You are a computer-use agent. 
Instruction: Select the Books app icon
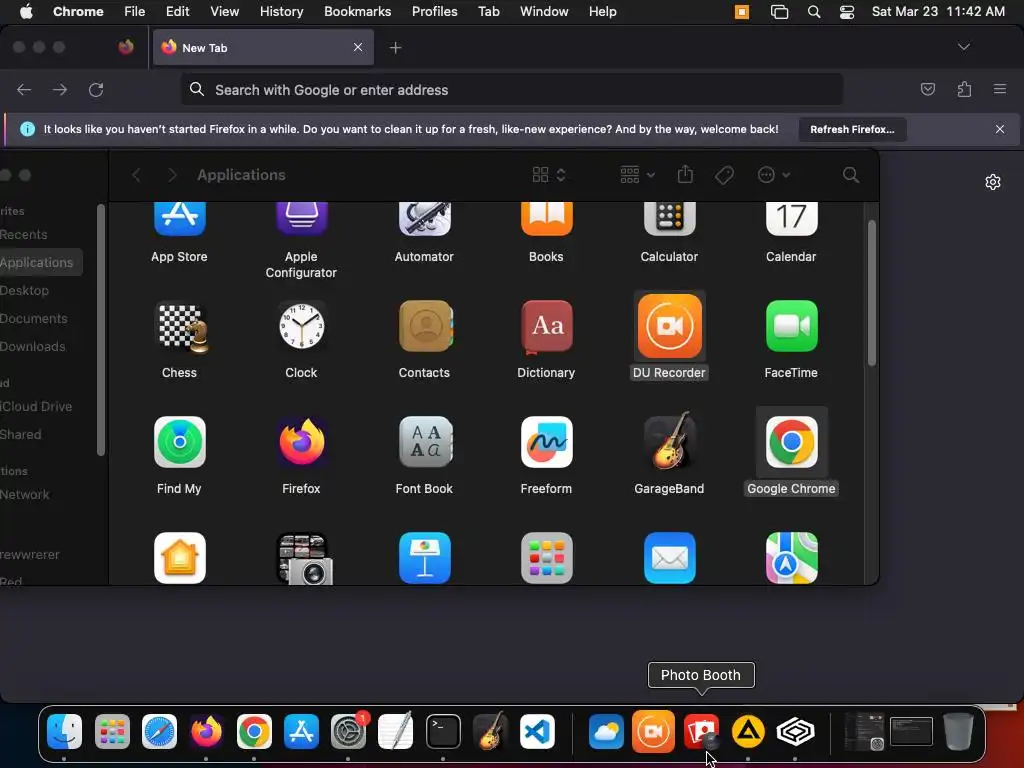pyautogui.click(x=547, y=219)
